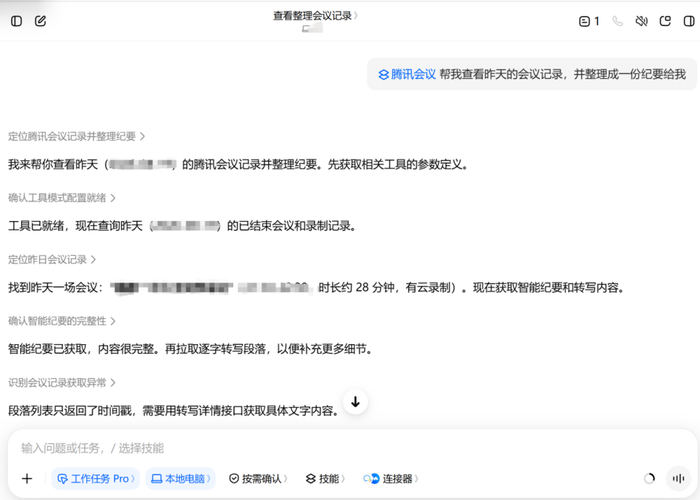Viewport: 700px width, 500px height.
Task: Toggle the left sidebar panel icon
Action: (17, 21)
